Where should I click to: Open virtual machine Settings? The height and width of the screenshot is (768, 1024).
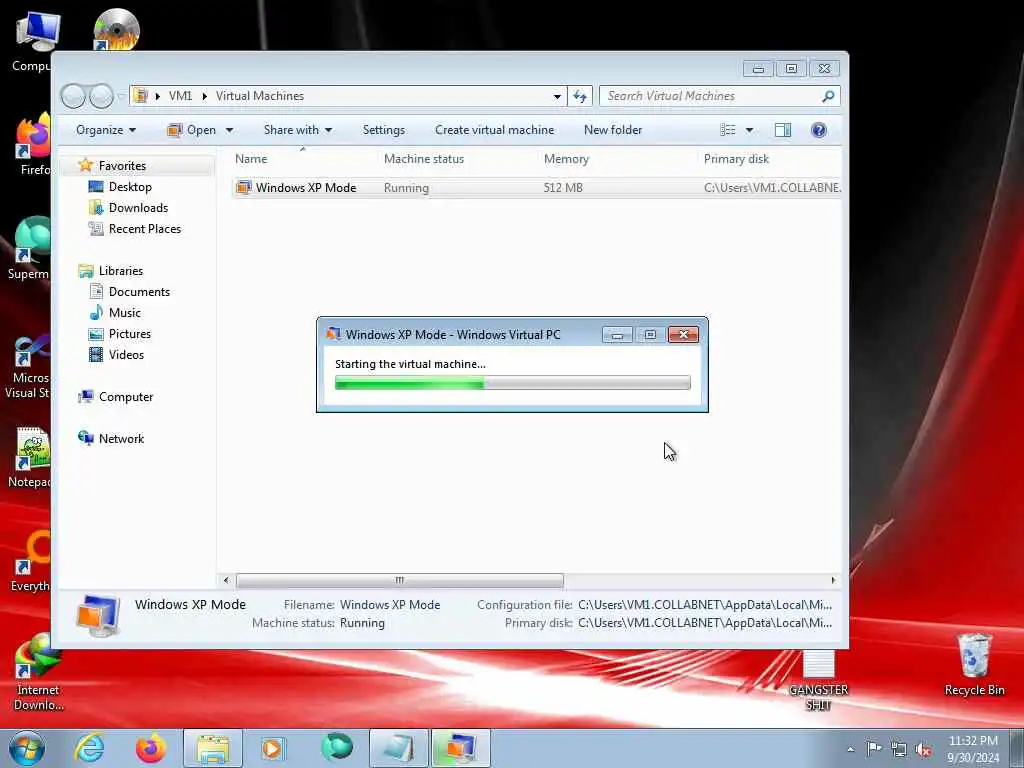tap(383, 130)
